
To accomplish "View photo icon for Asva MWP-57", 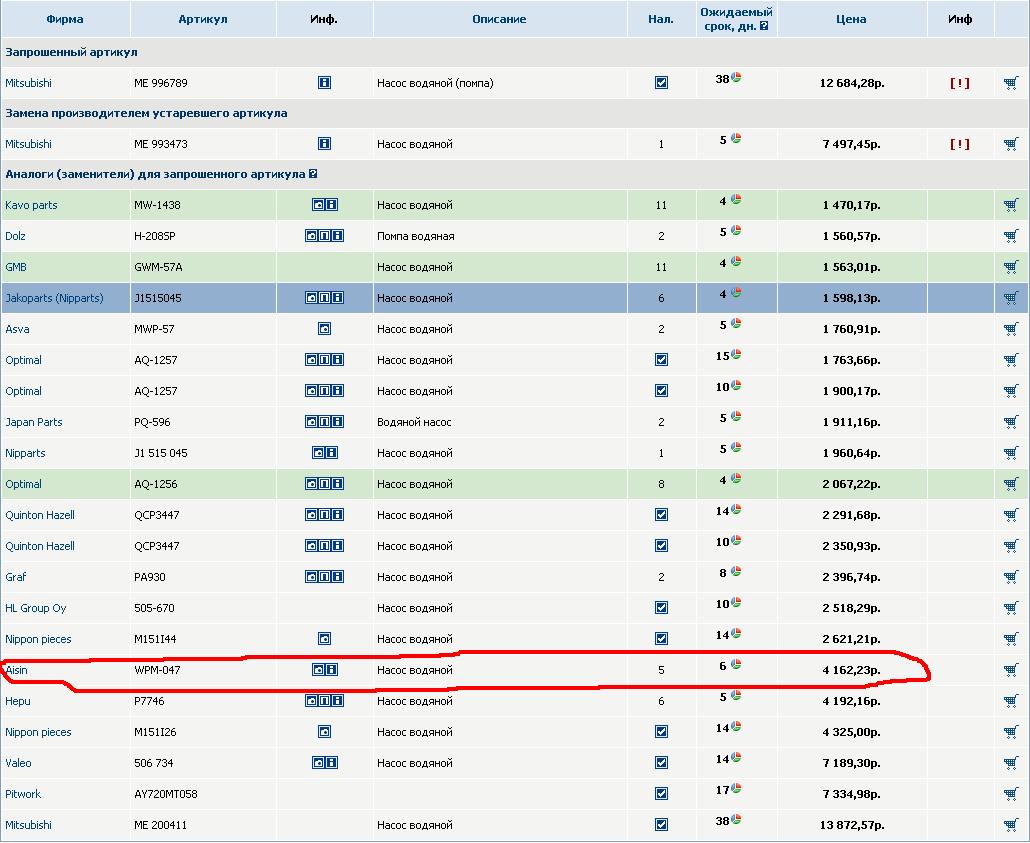I will coord(324,329).
